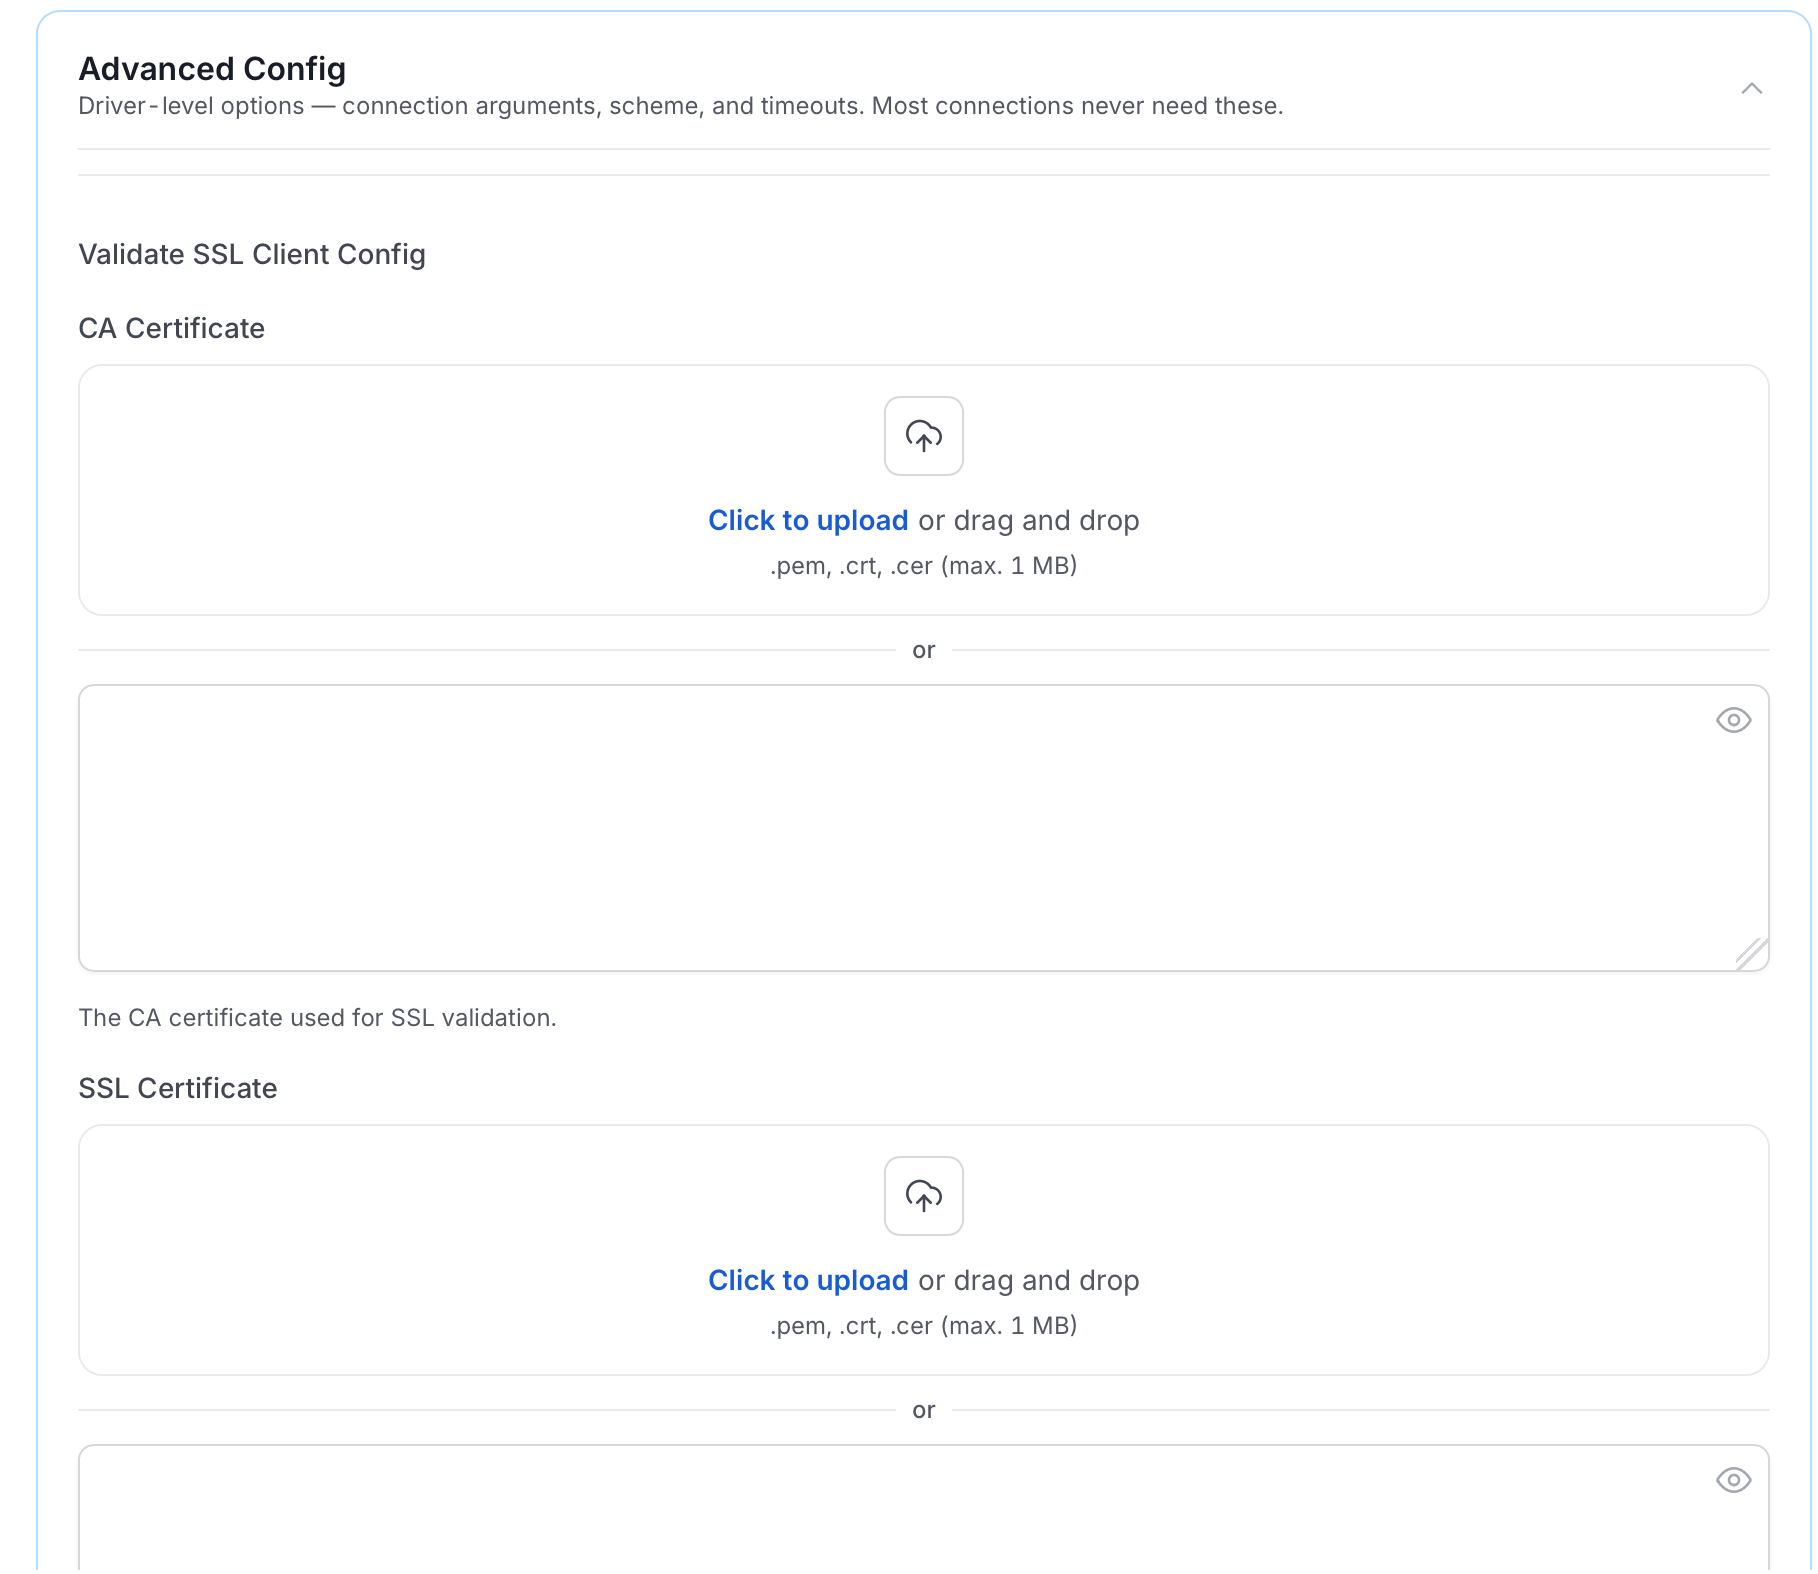Click the 'SSL Certificate' field label
Viewport: 1818px width, 1574px height.
coord(178,1088)
